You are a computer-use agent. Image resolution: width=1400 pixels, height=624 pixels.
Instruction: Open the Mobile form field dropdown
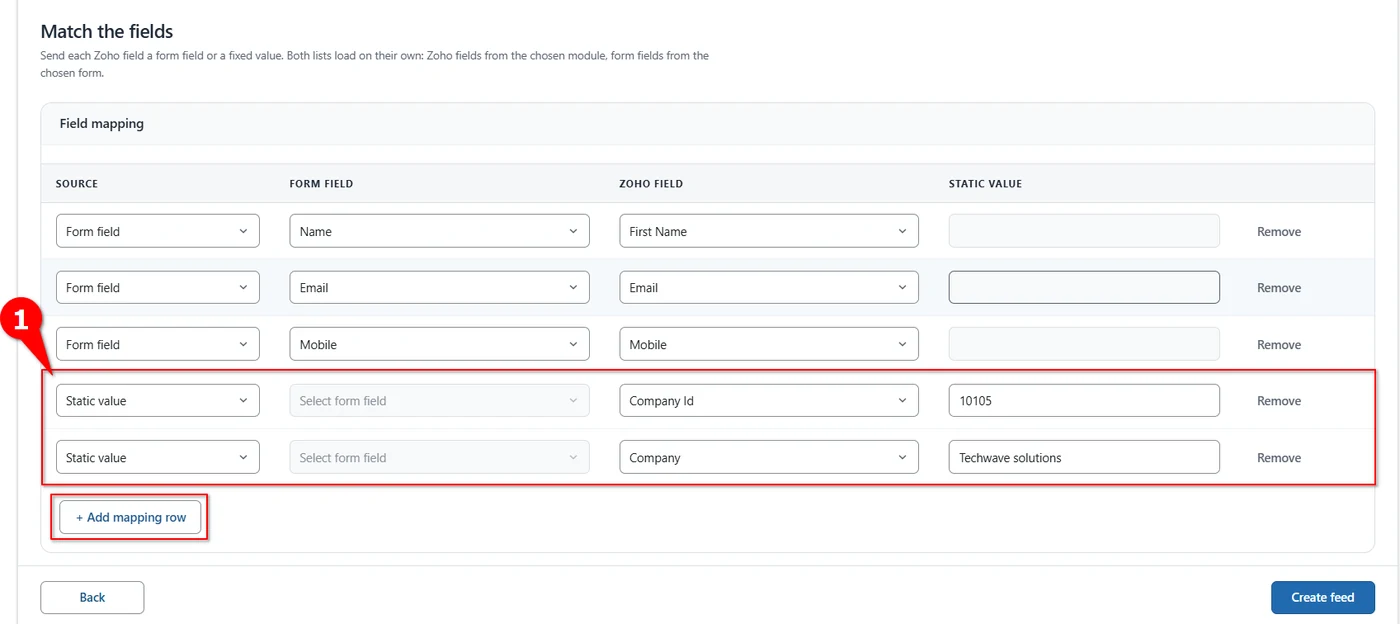pos(439,344)
